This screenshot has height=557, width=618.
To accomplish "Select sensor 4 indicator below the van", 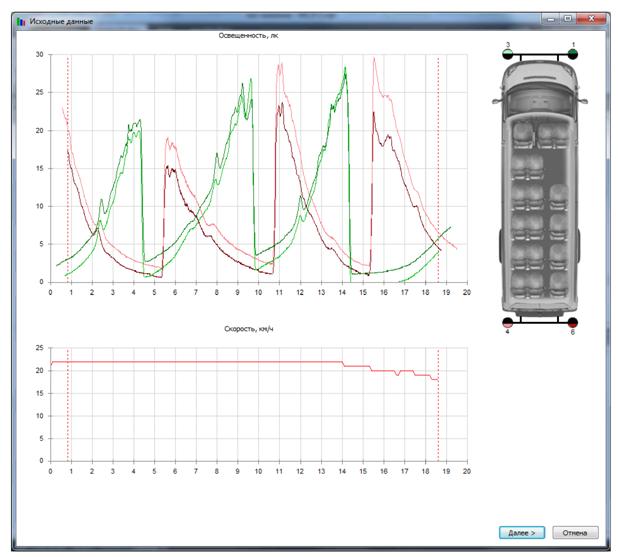I will (508, 323).
